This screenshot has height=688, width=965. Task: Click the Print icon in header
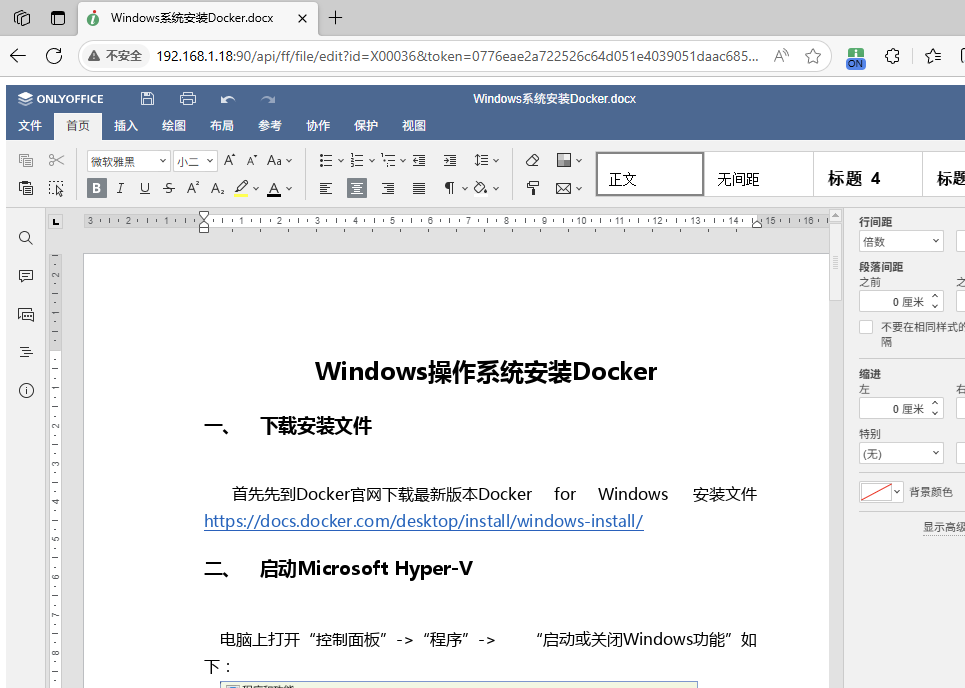point(188,98)
